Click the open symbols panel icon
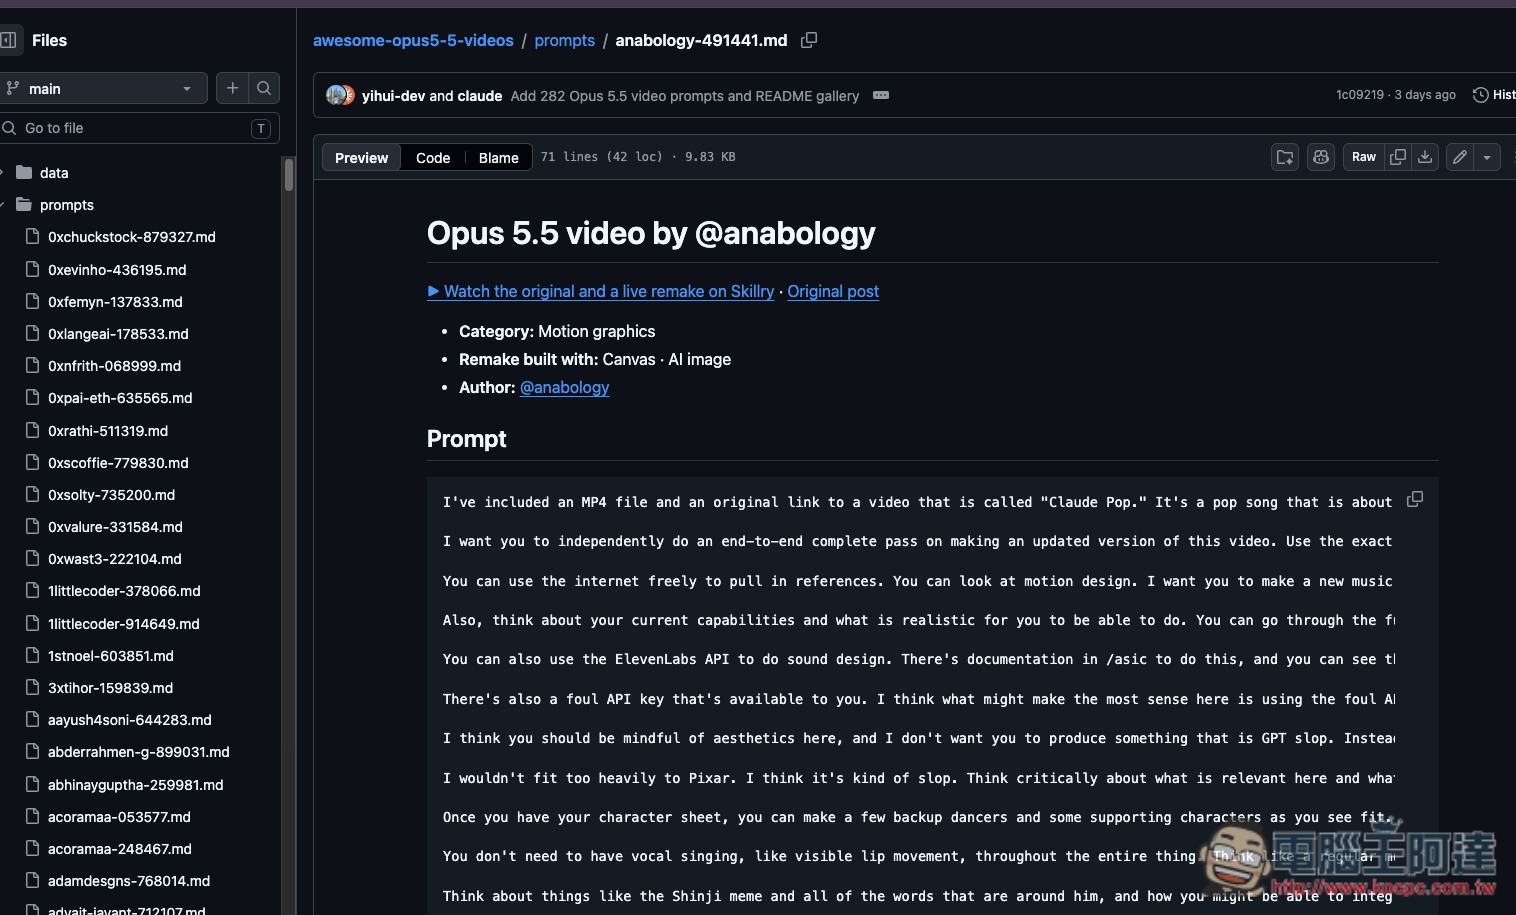Screen dimensions: 1516x915 click(x=1285, y=157)
